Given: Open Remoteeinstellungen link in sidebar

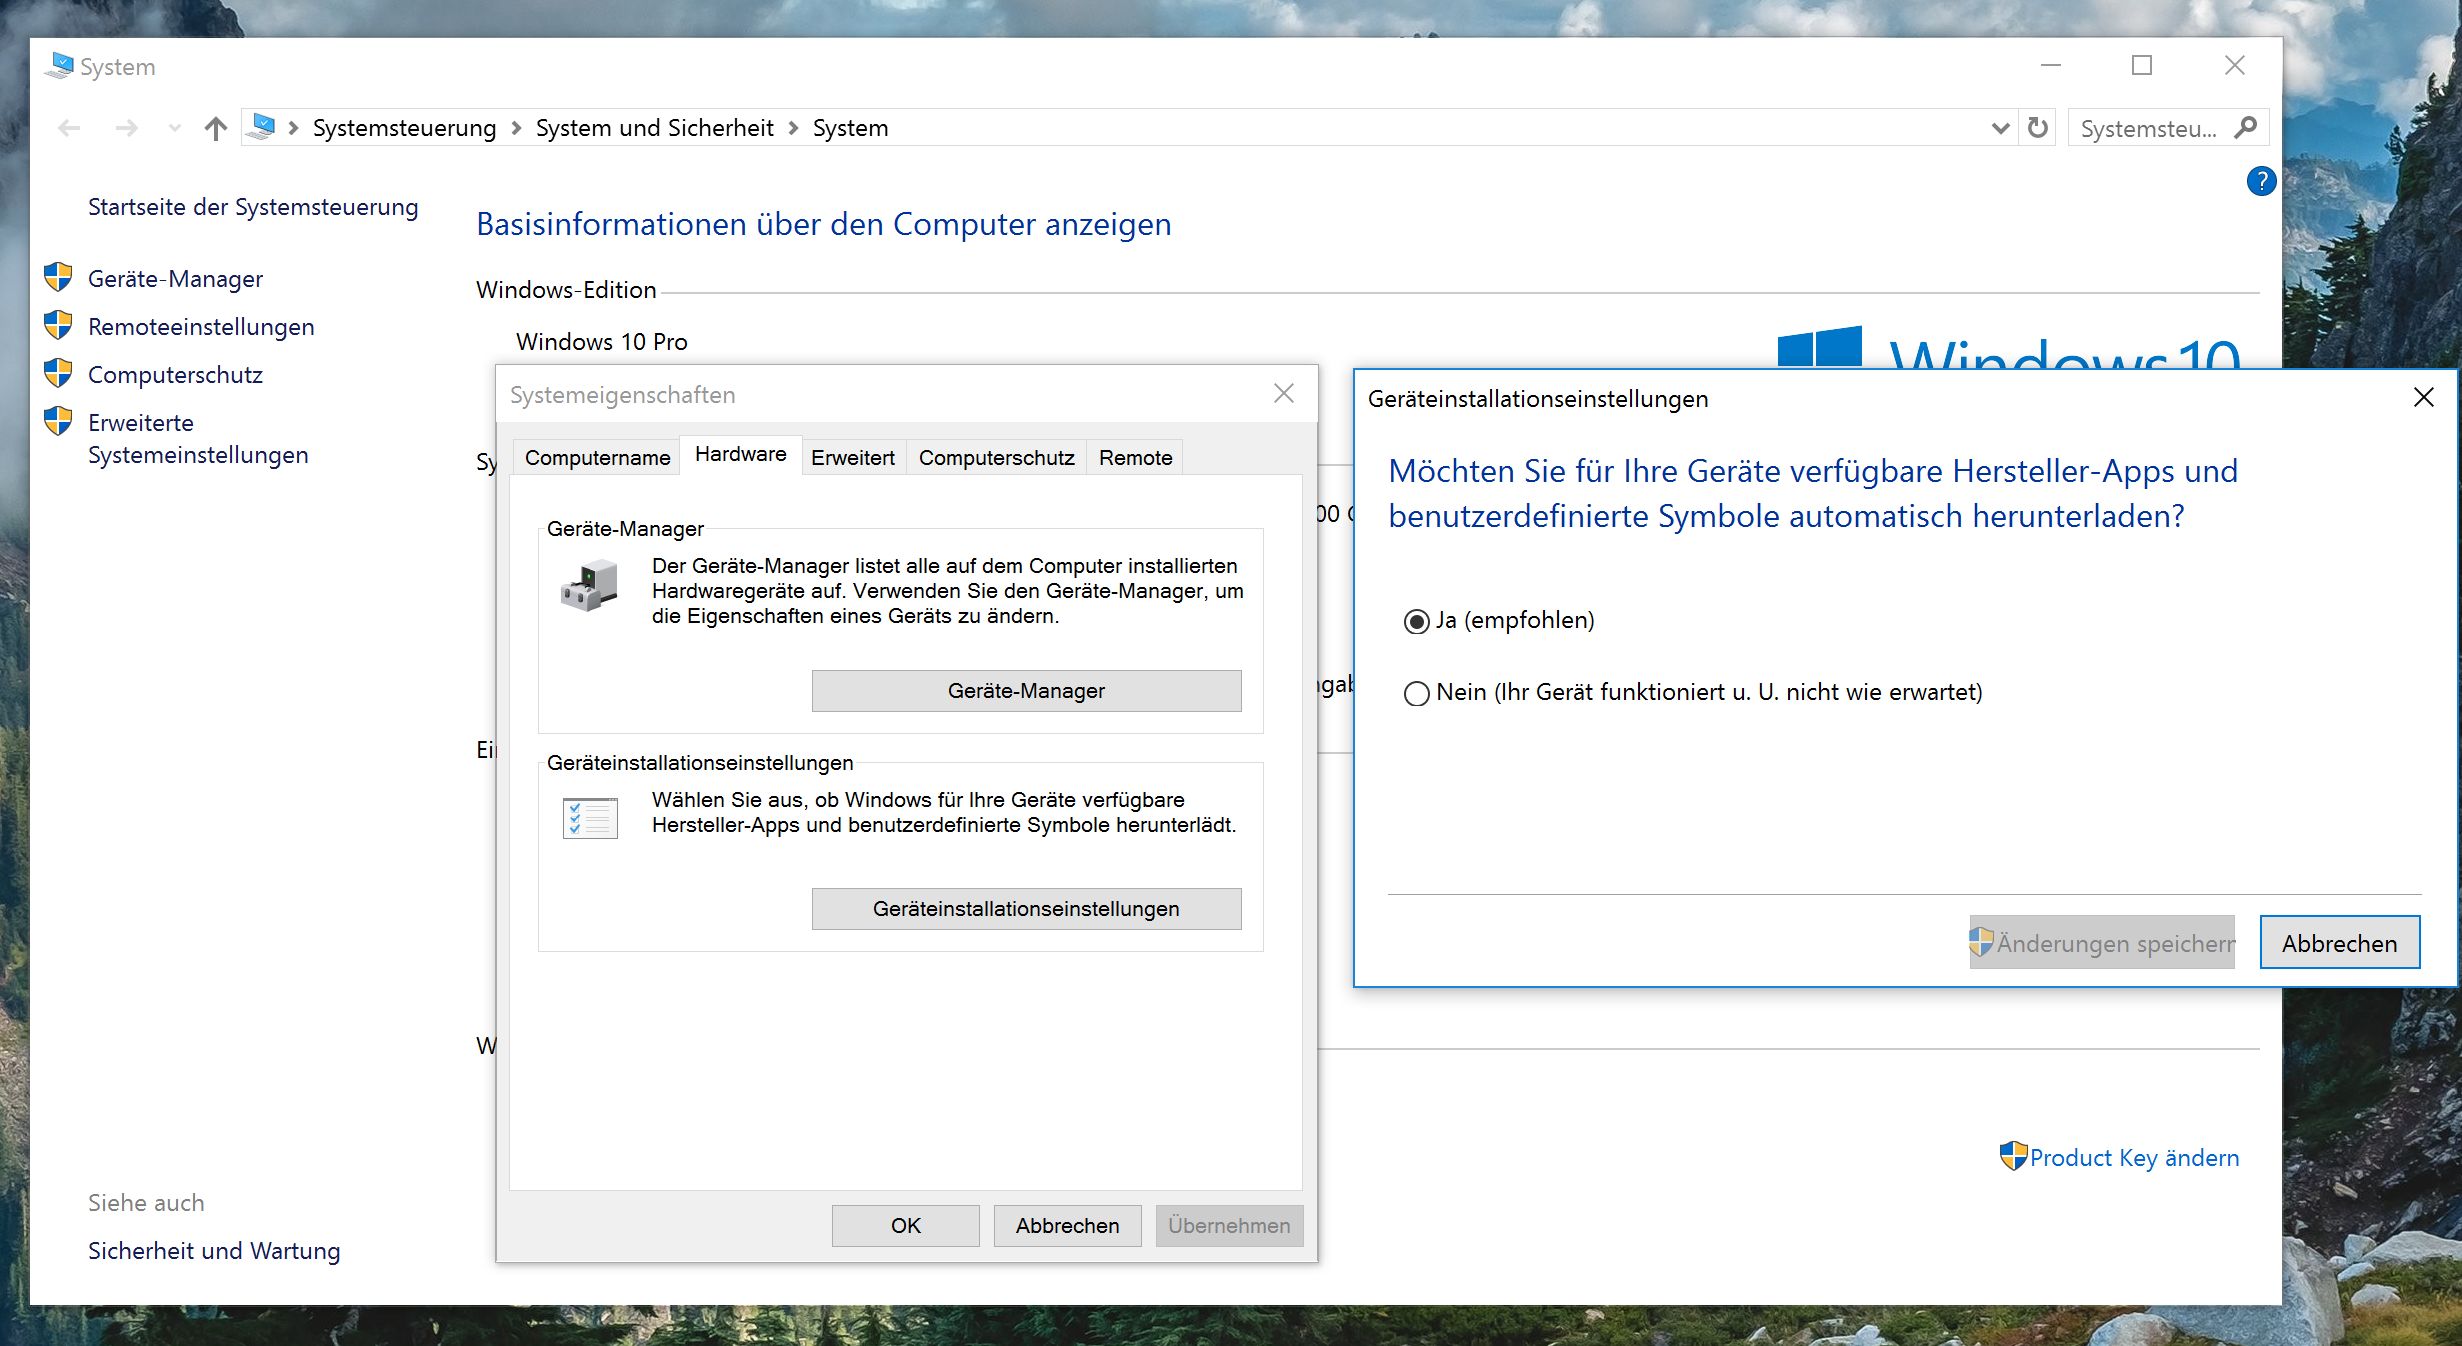Looking at the screenshot, I should (x=201, y=327).
